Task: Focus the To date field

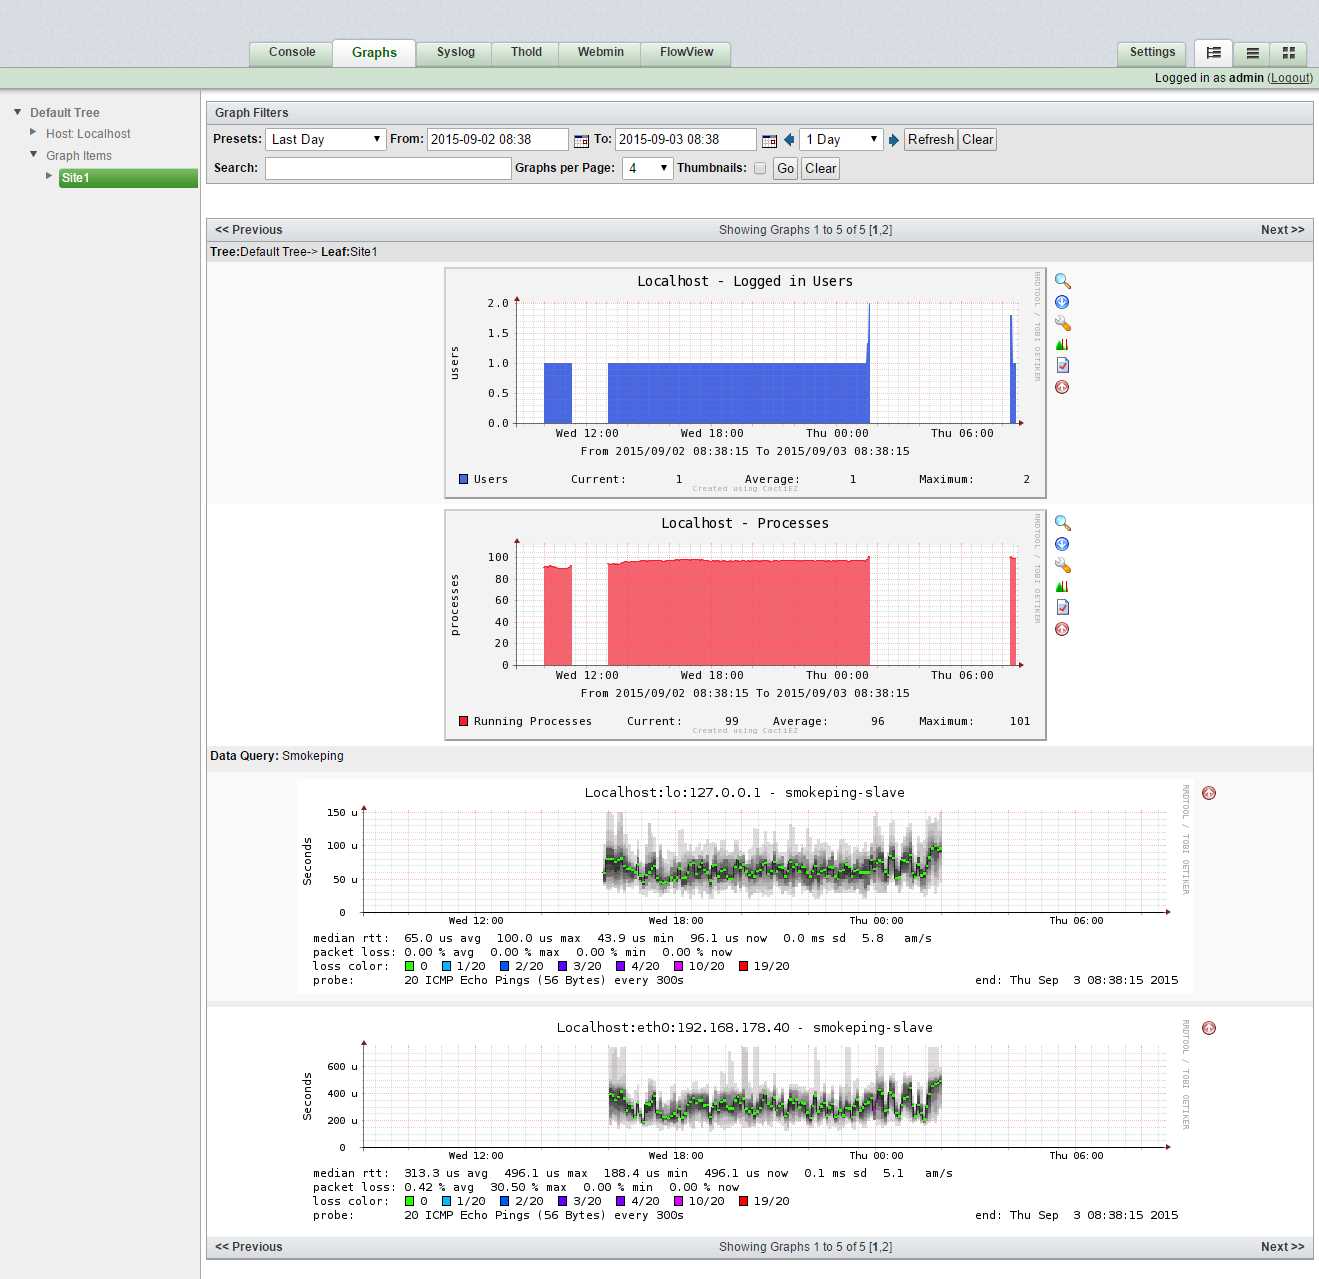Action: pyautogui.click(x=686, y=140)
